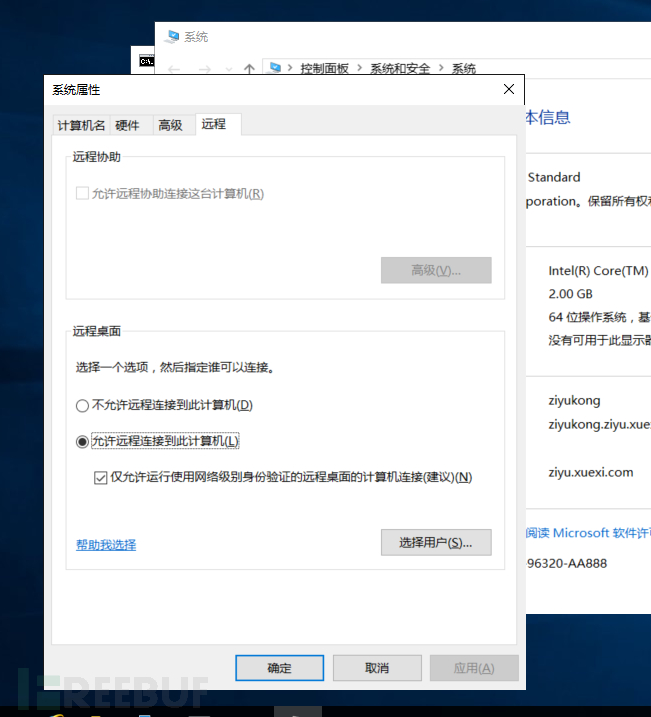Click 系统 breadcrumb in address bar

click(x=464, y=69)
